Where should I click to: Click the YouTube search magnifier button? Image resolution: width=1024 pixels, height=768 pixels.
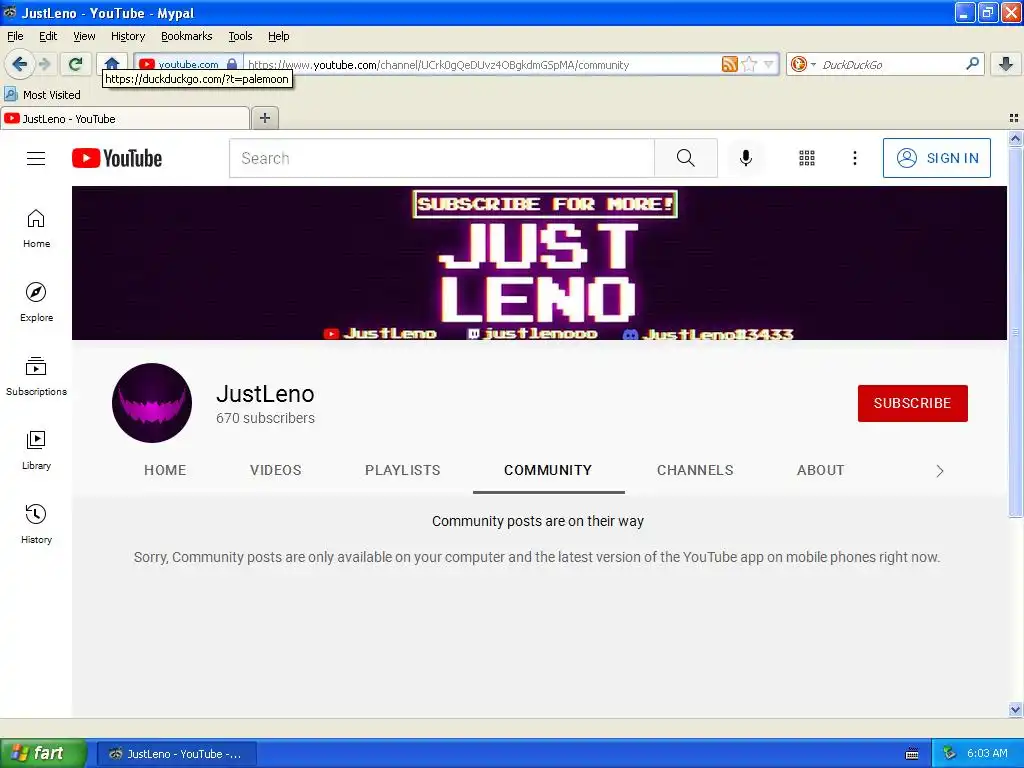coord(686,158)
